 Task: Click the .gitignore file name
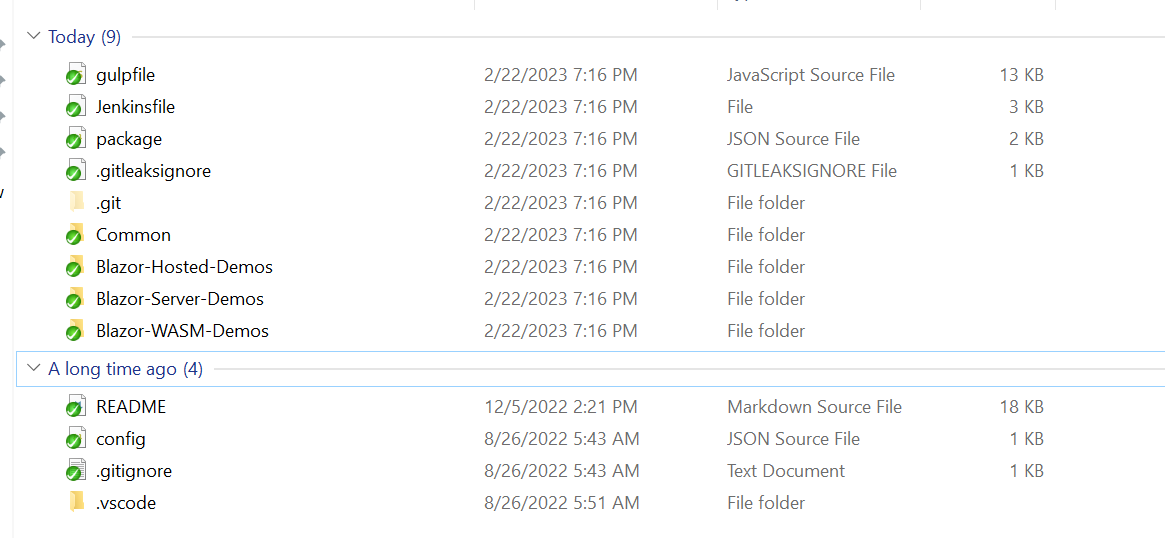pyautogui.click(x=134, y=471)
